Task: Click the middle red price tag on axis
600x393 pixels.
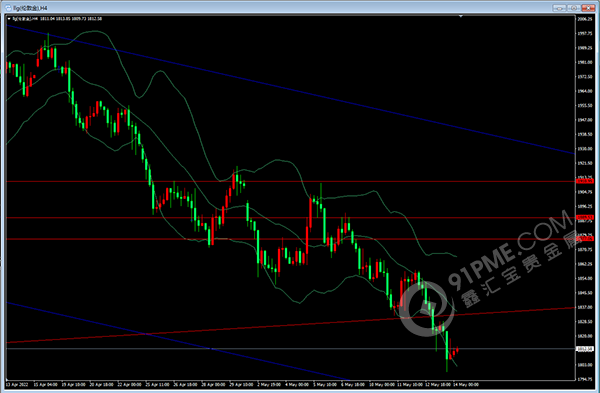Action: 584,217
